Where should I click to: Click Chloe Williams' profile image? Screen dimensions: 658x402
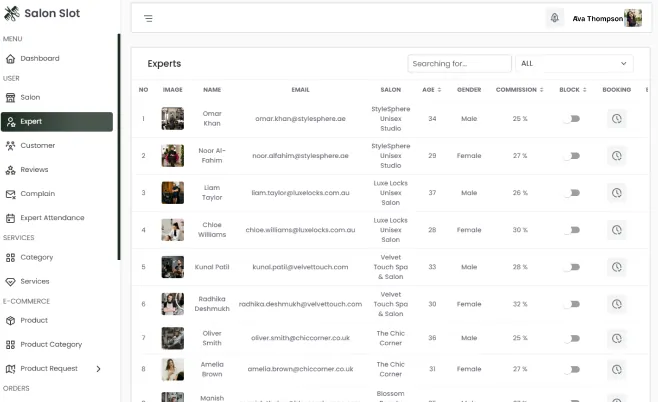pos(172,230)
